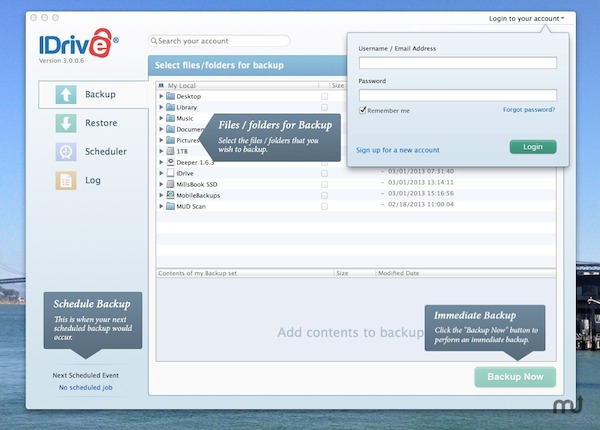The image size is (600, 430).
Task: Select the MillsBook SSD drive icon
Action: coord(171,184)
